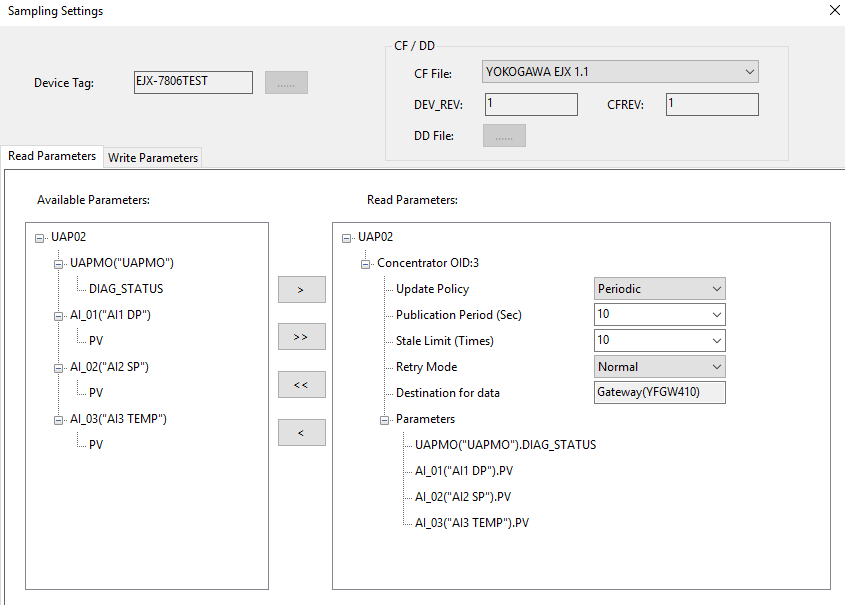Screen dimensions: 845x605
Task: Click the > button to add a parameter
Action: (x=301, y=289)
